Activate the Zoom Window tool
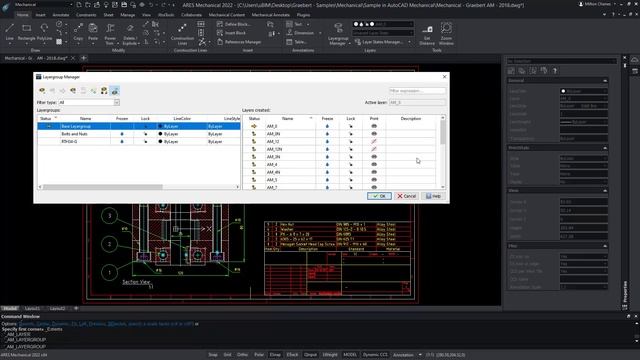640x360 pixels. (446, 34)
